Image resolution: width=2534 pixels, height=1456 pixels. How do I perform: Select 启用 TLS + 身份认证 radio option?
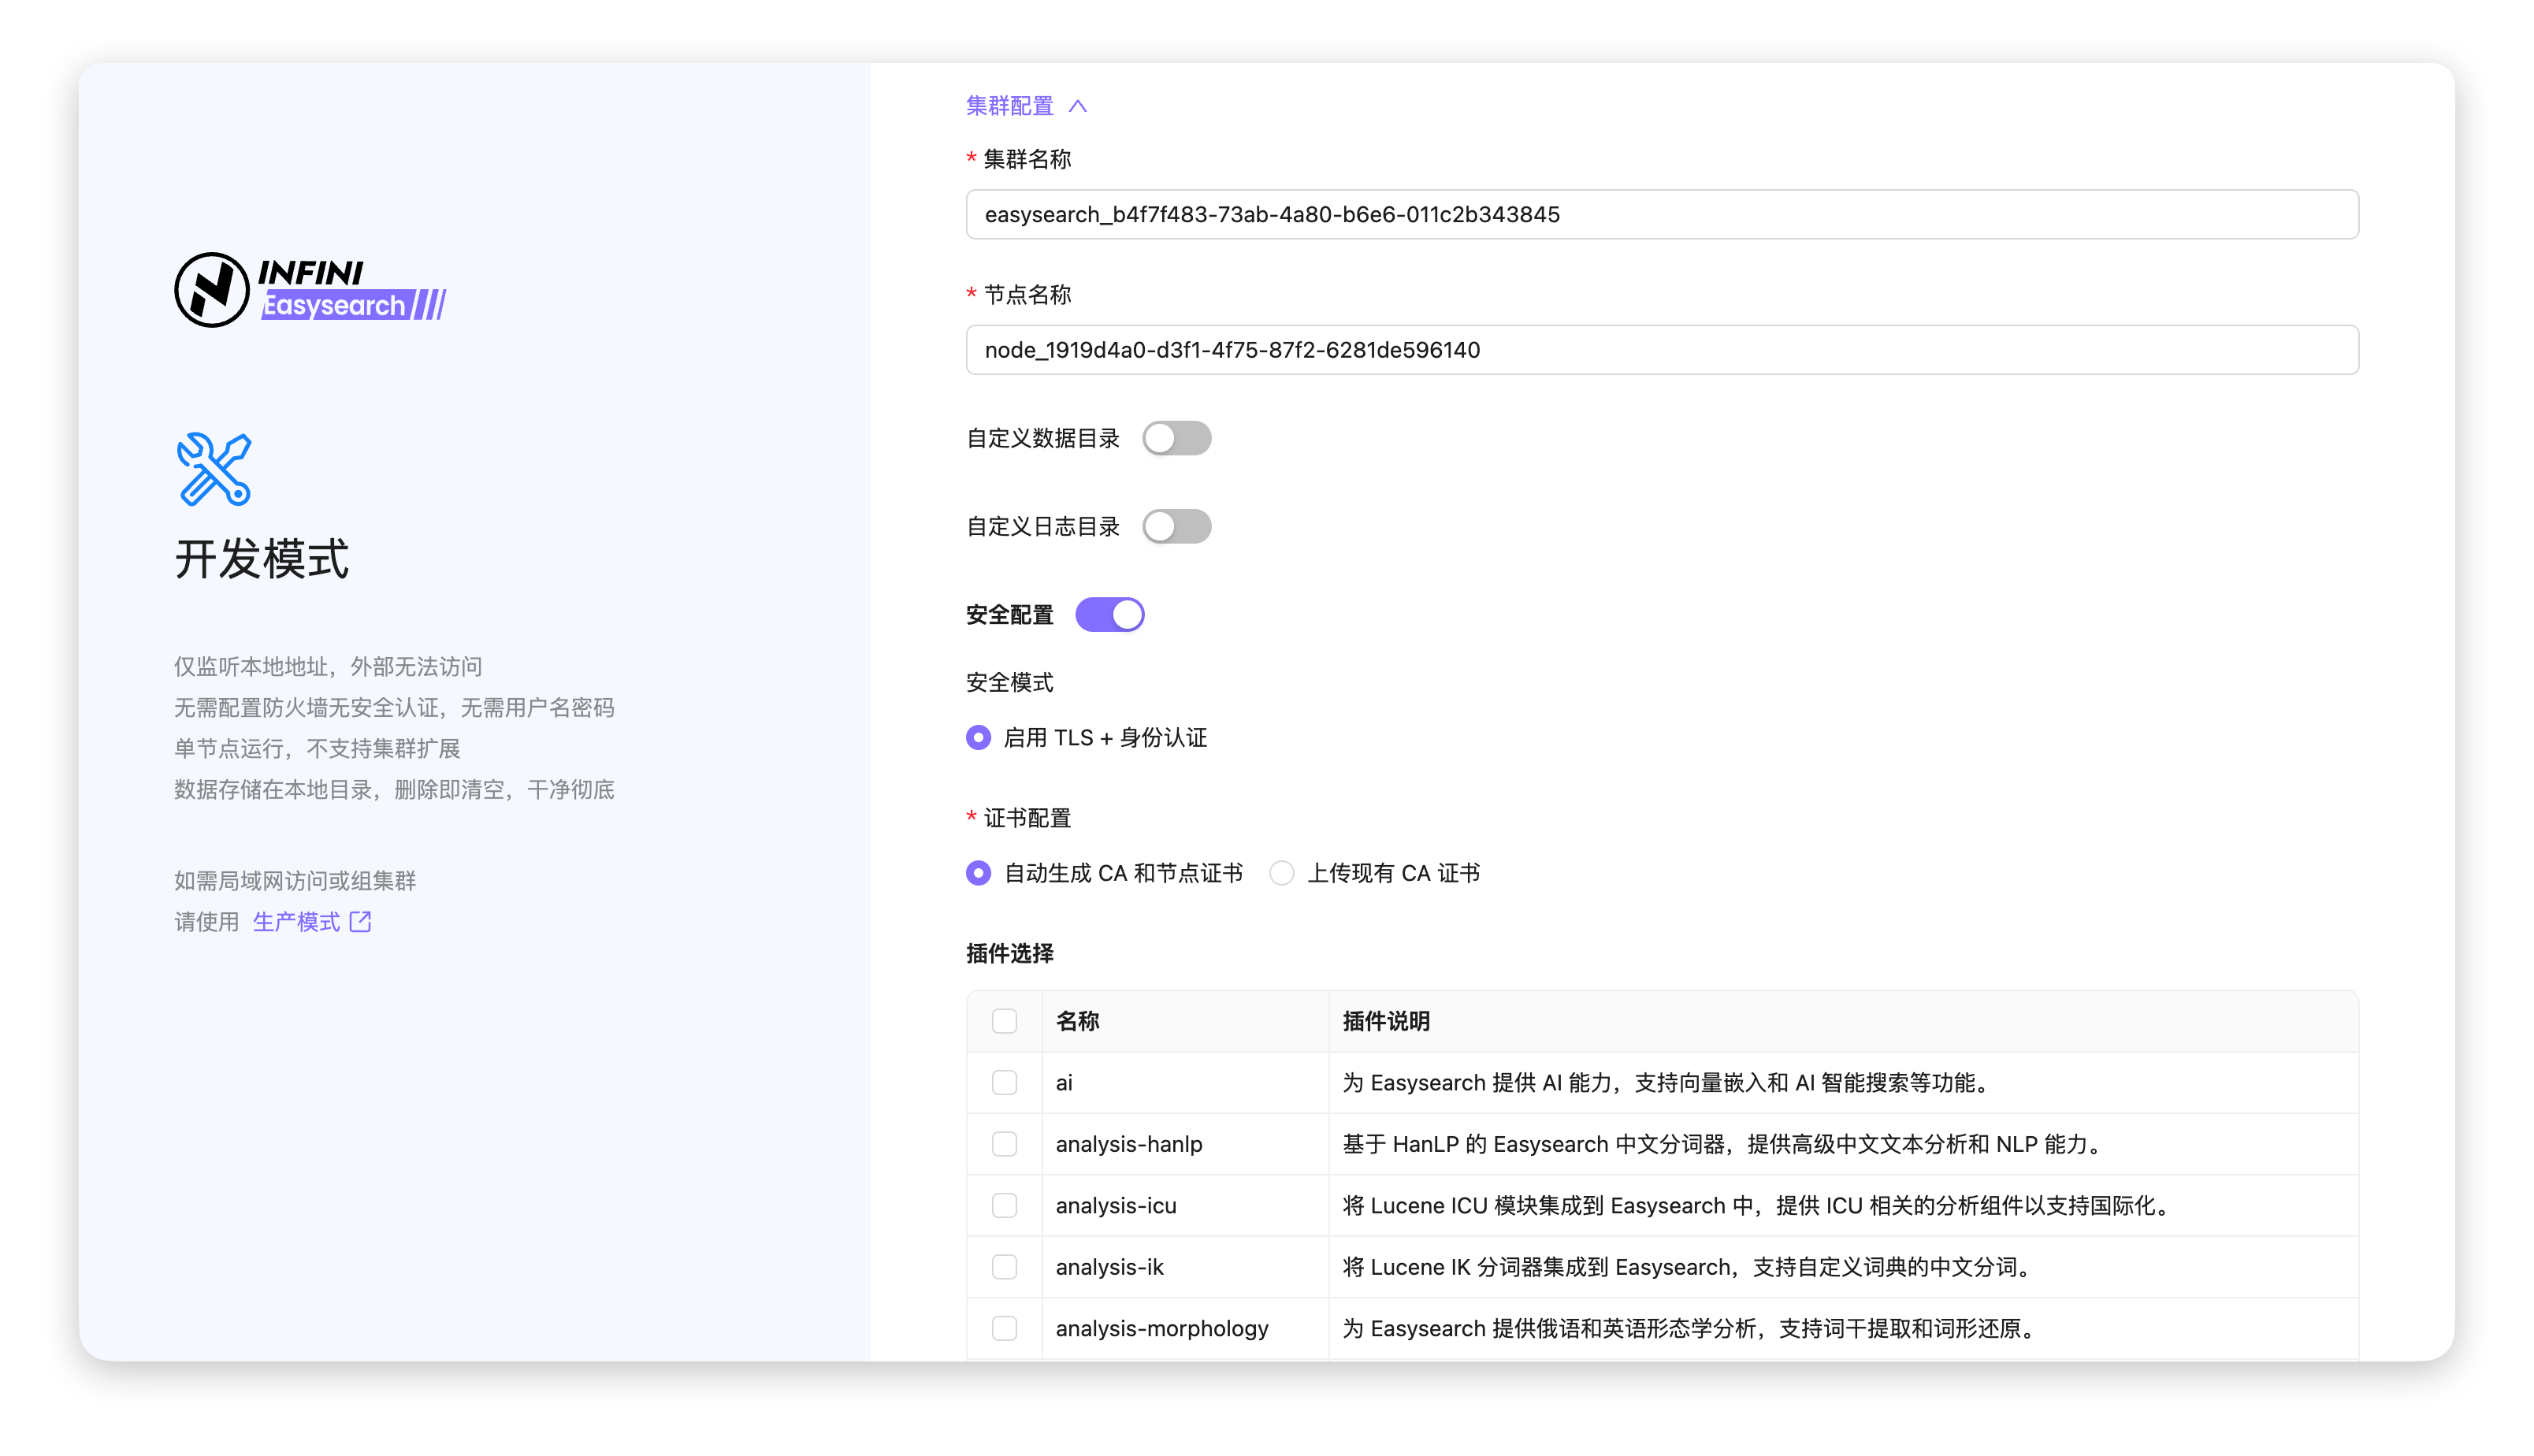[x=979, y=738]
